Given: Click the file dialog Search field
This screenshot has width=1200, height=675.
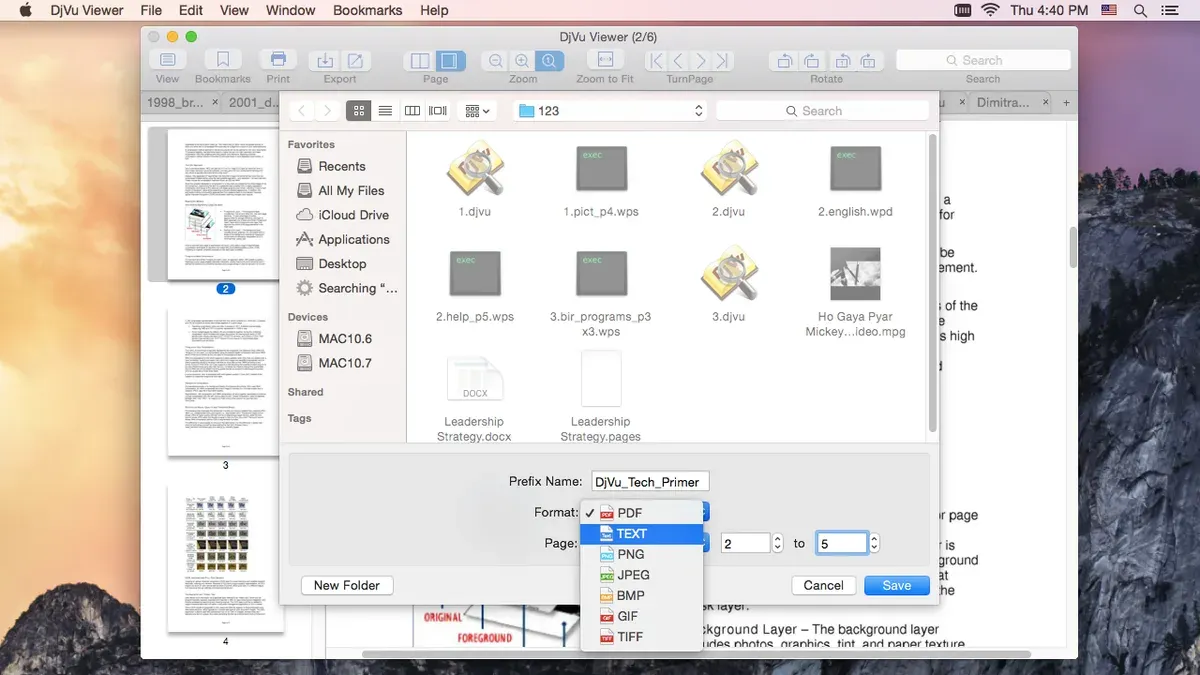Looking at the screenshot, I should click(x=822, y=111).
